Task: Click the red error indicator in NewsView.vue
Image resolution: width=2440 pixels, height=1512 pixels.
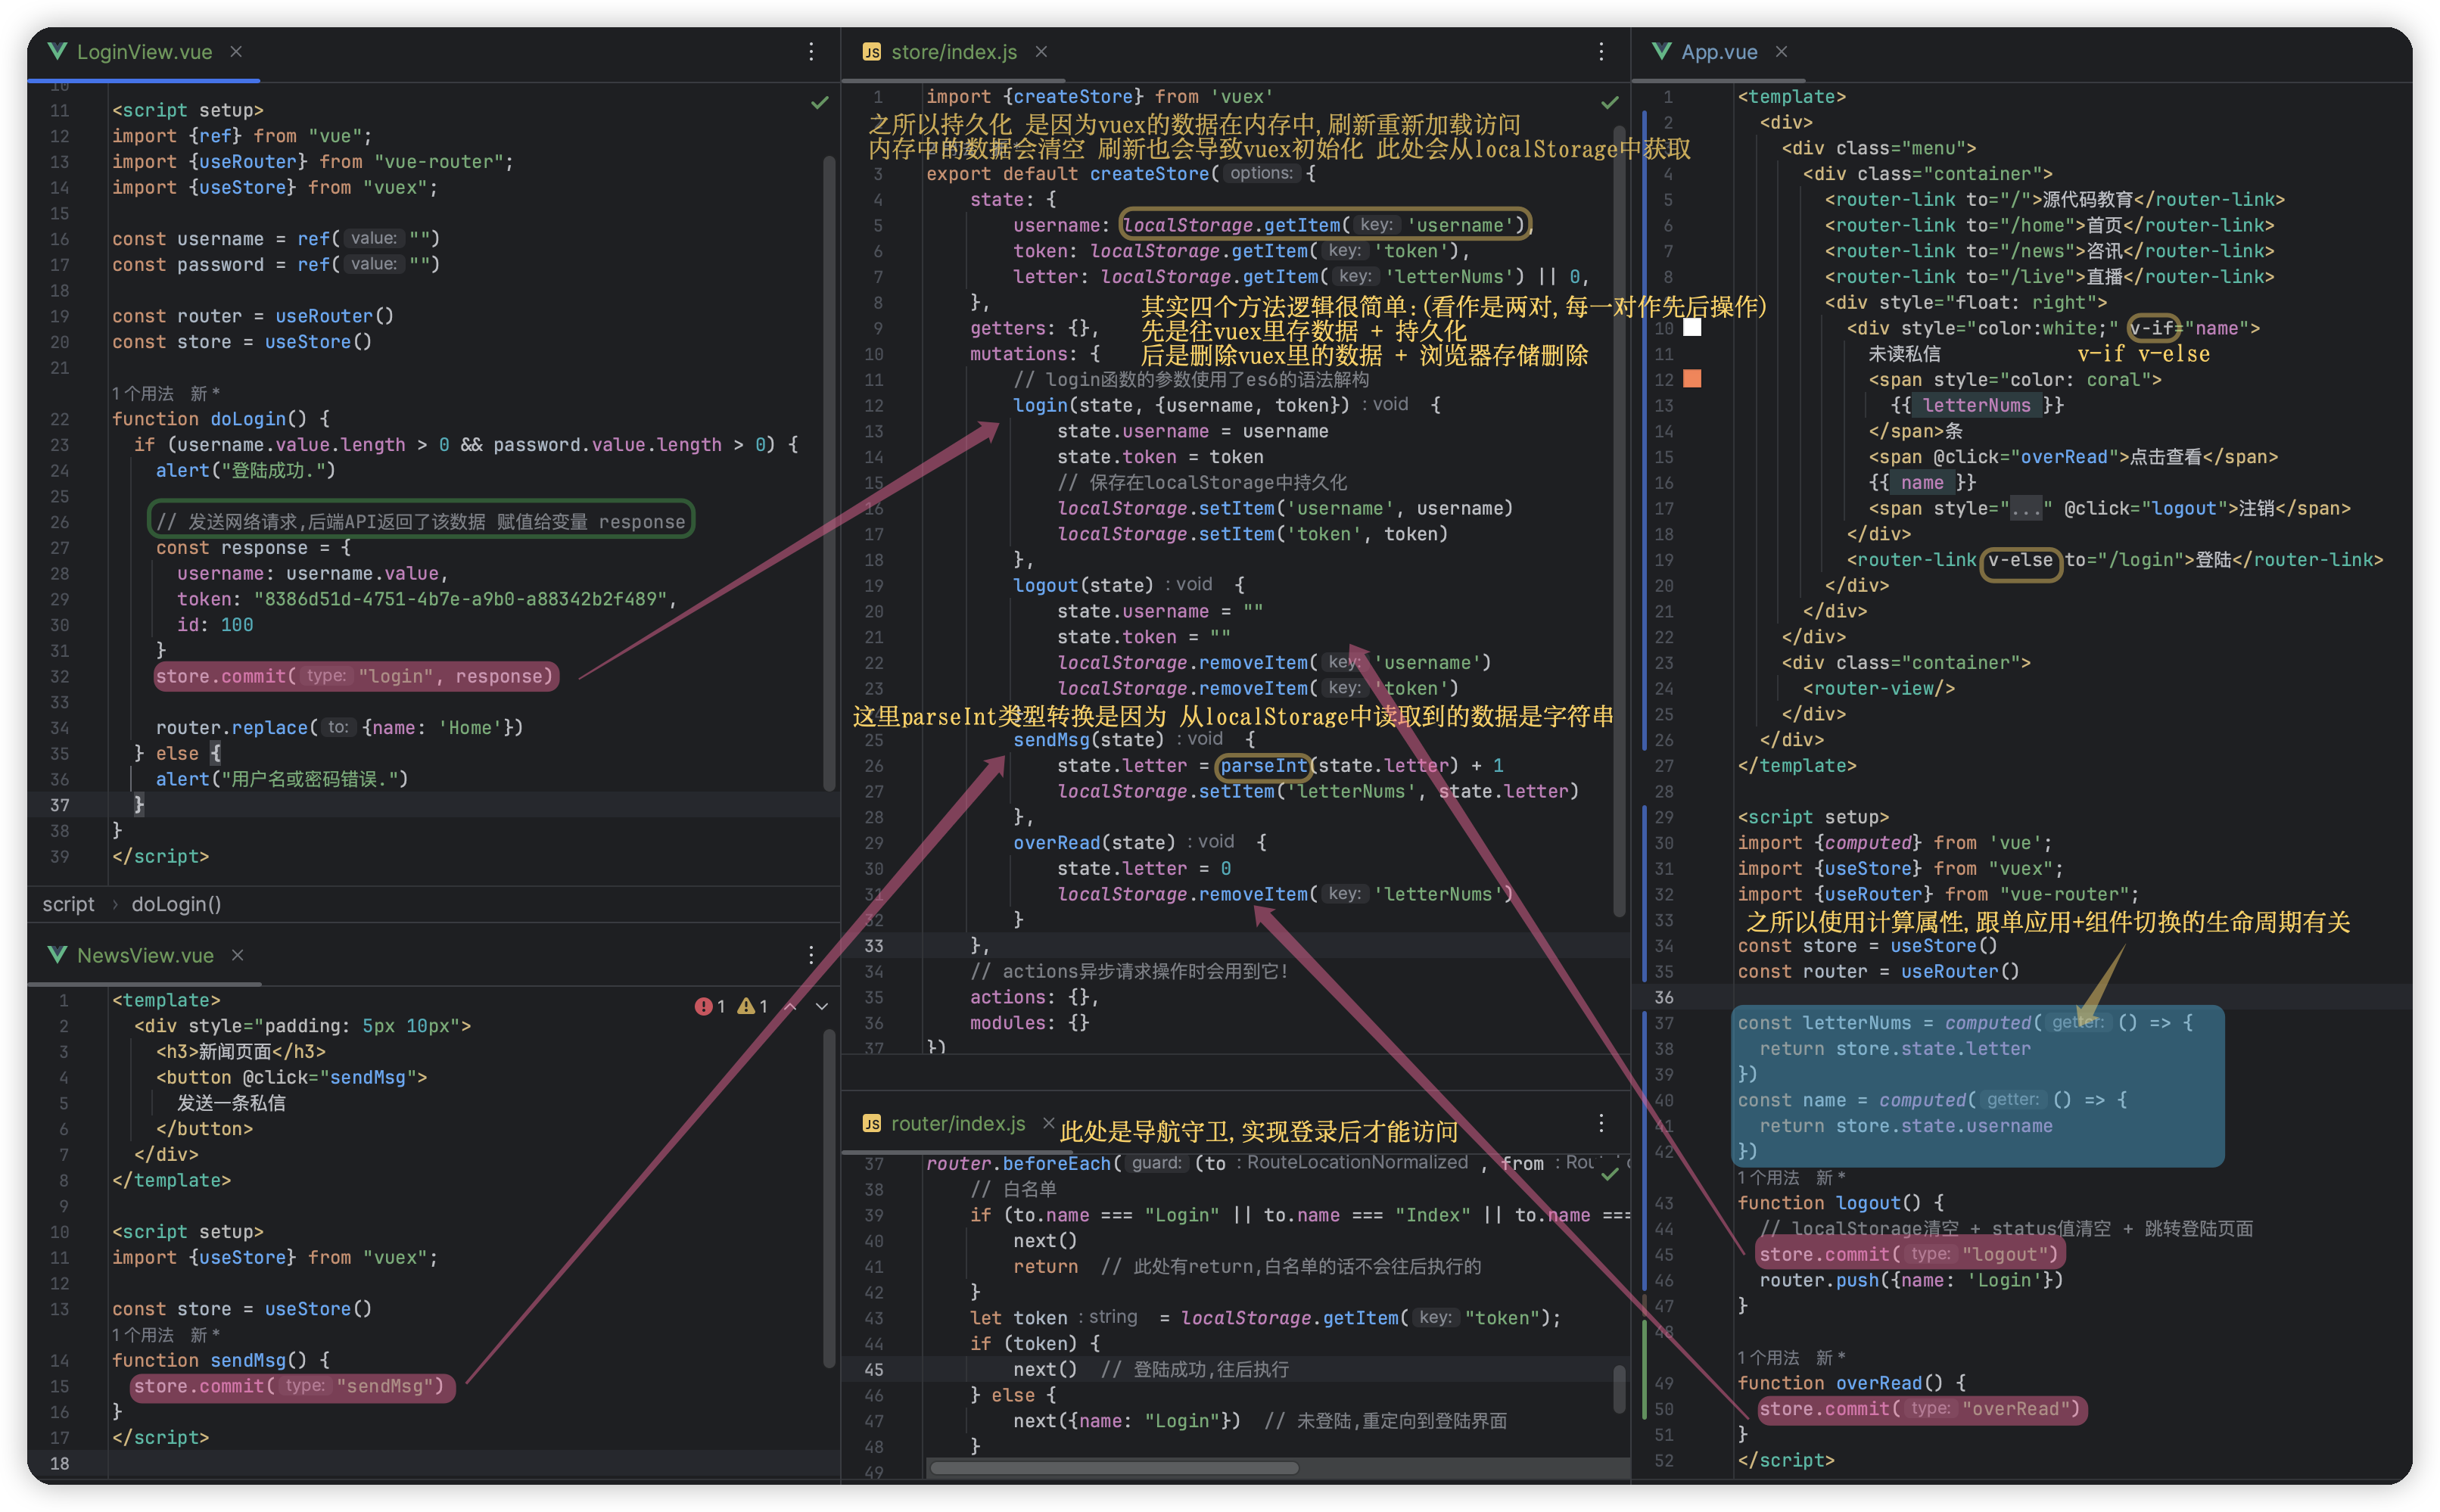Action: (704, 1006)
